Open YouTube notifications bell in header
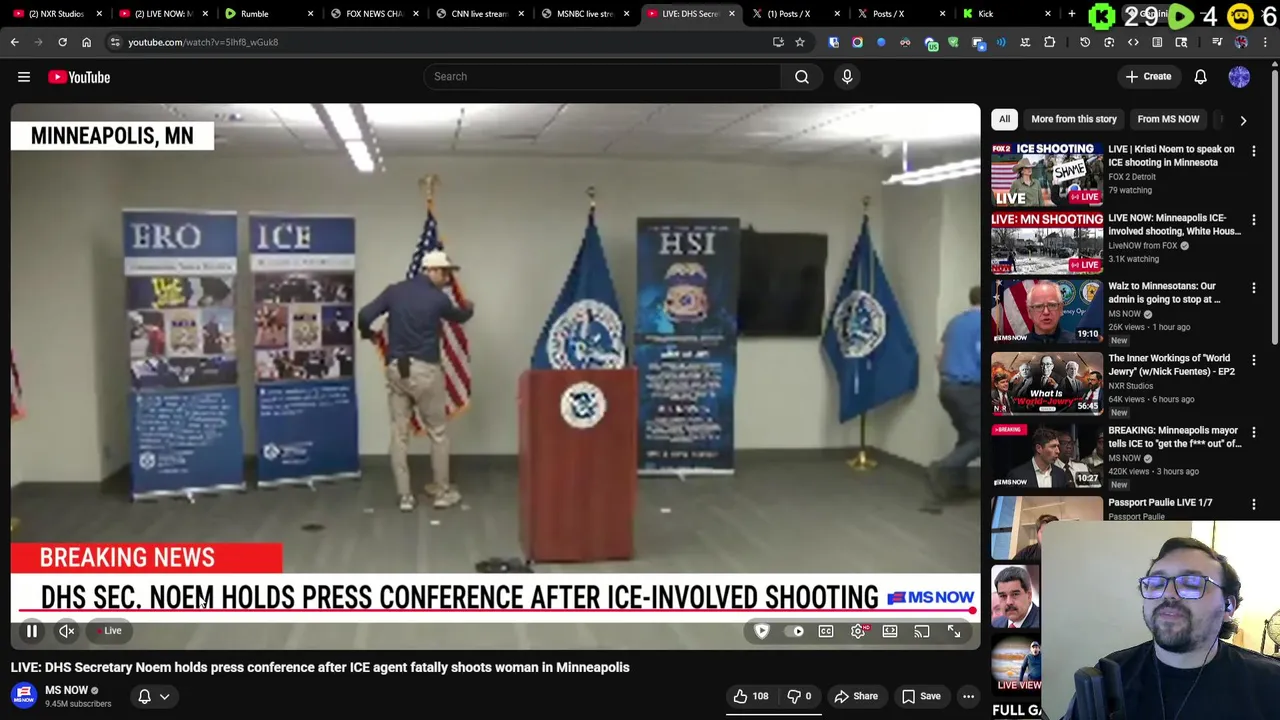Image resolution: width=1280 pixels, height=720 pixels. 1200,77
